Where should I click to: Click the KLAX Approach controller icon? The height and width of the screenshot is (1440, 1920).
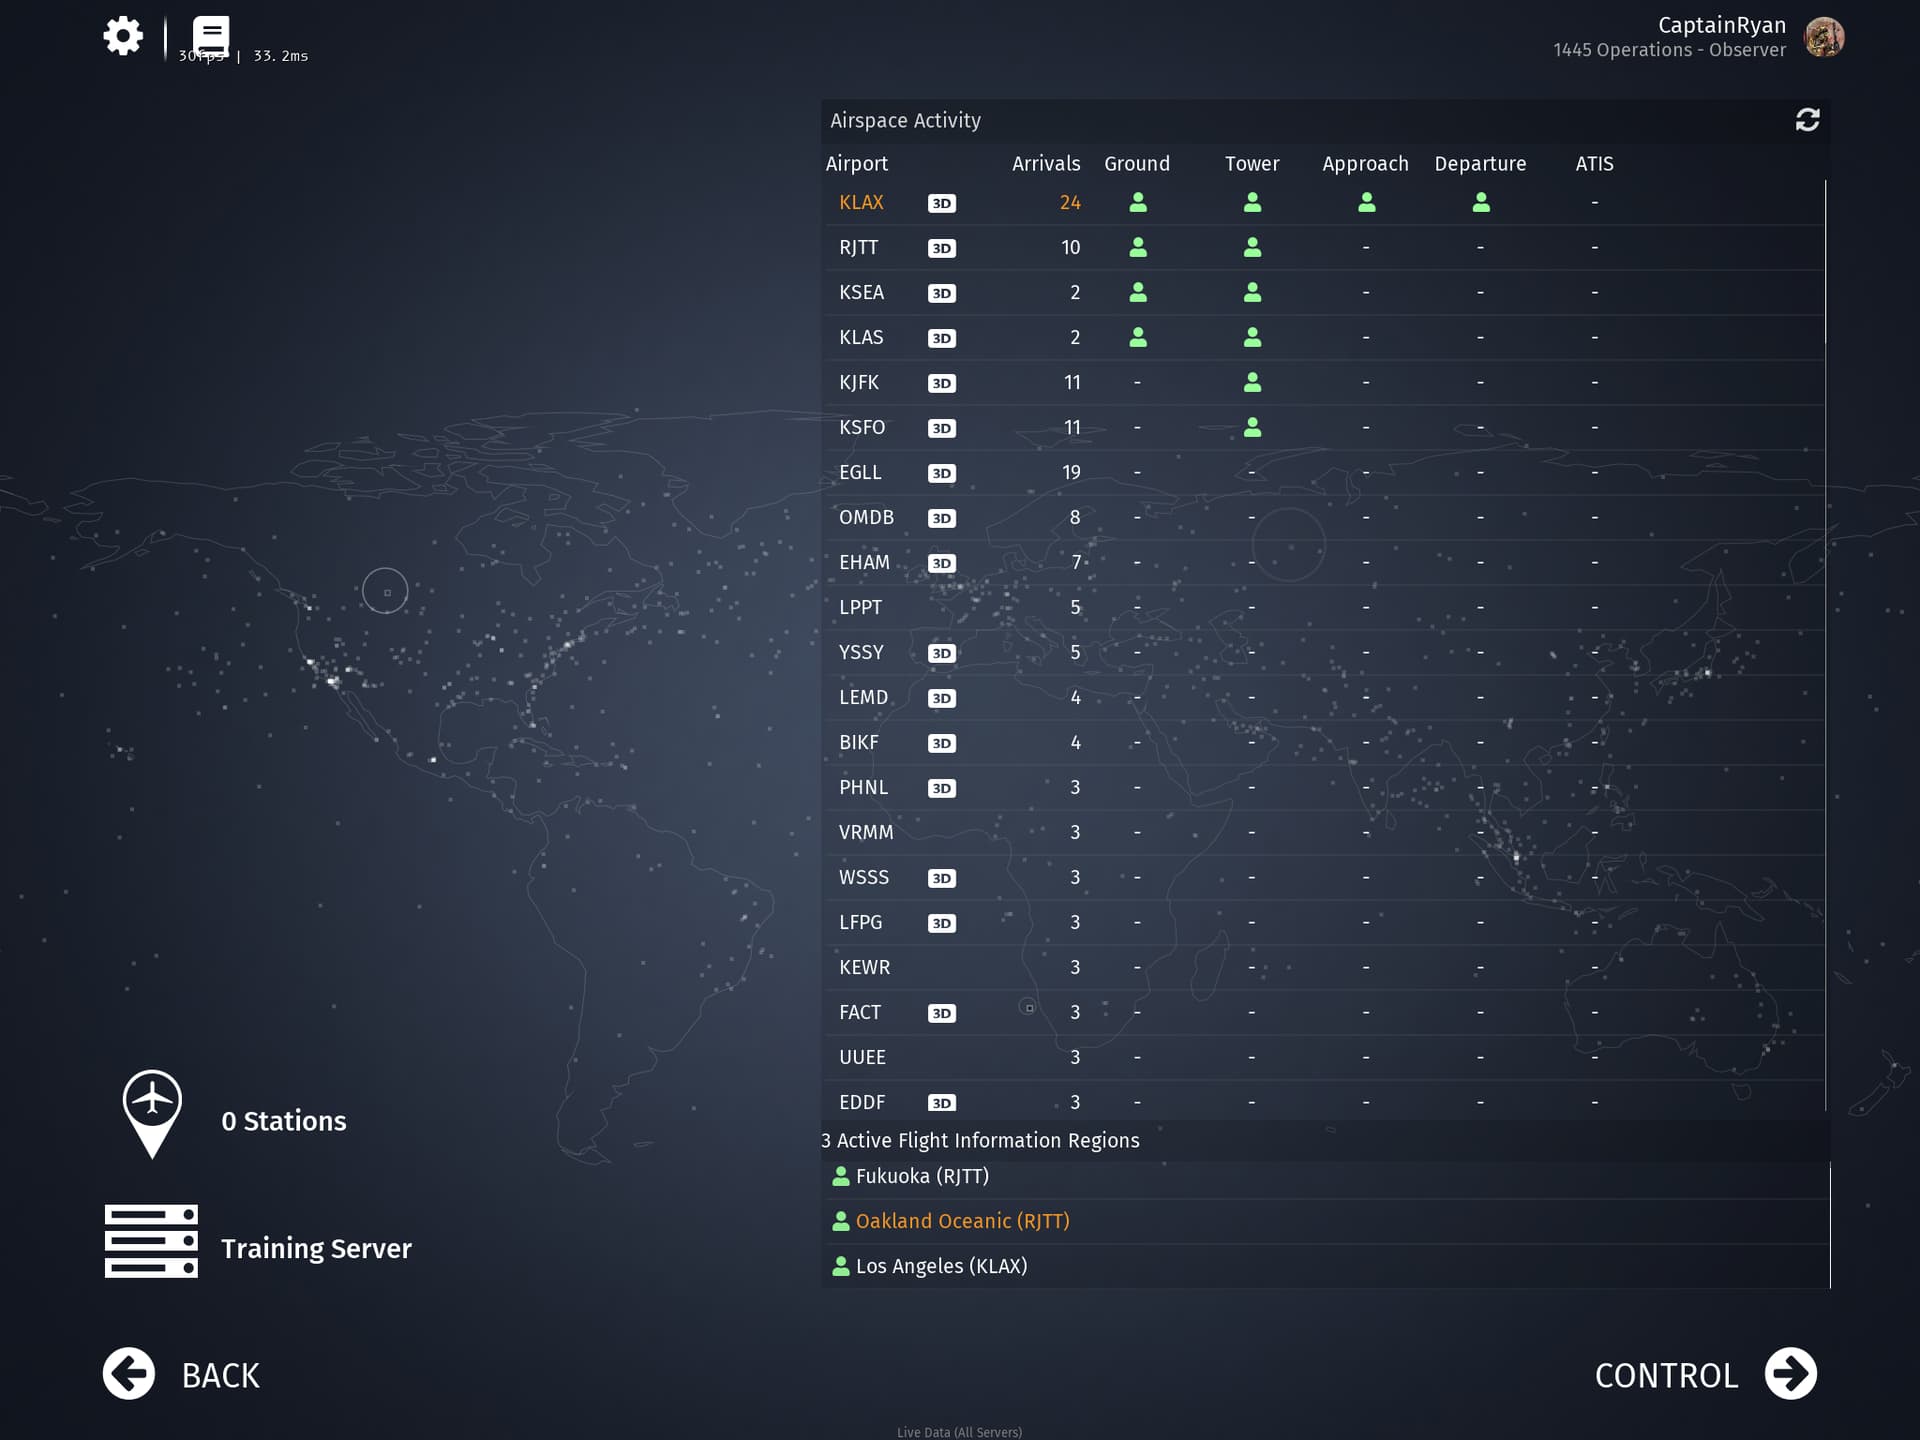pos(1366,203)
